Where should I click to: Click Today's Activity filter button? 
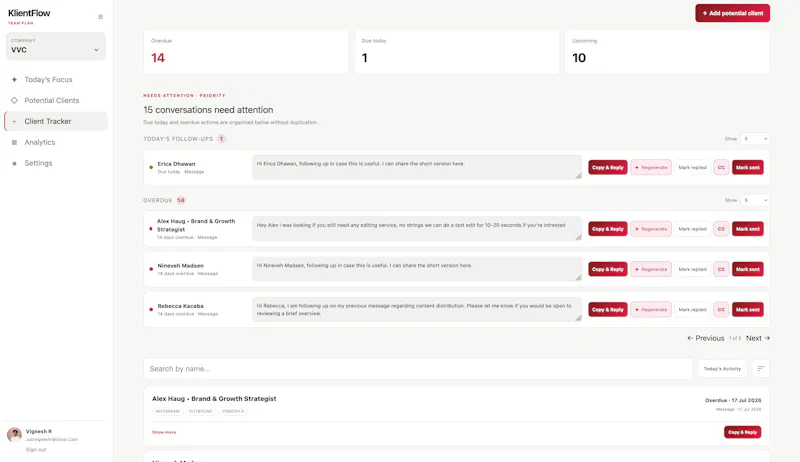(722, 369)
